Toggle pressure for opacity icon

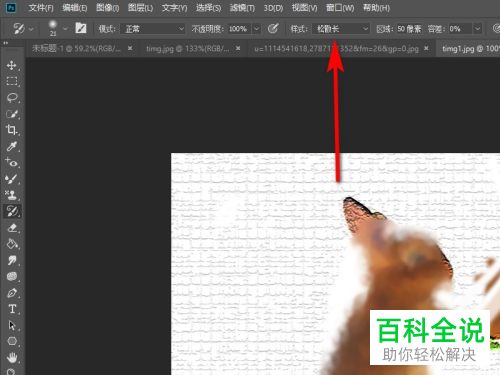point(273,29)
